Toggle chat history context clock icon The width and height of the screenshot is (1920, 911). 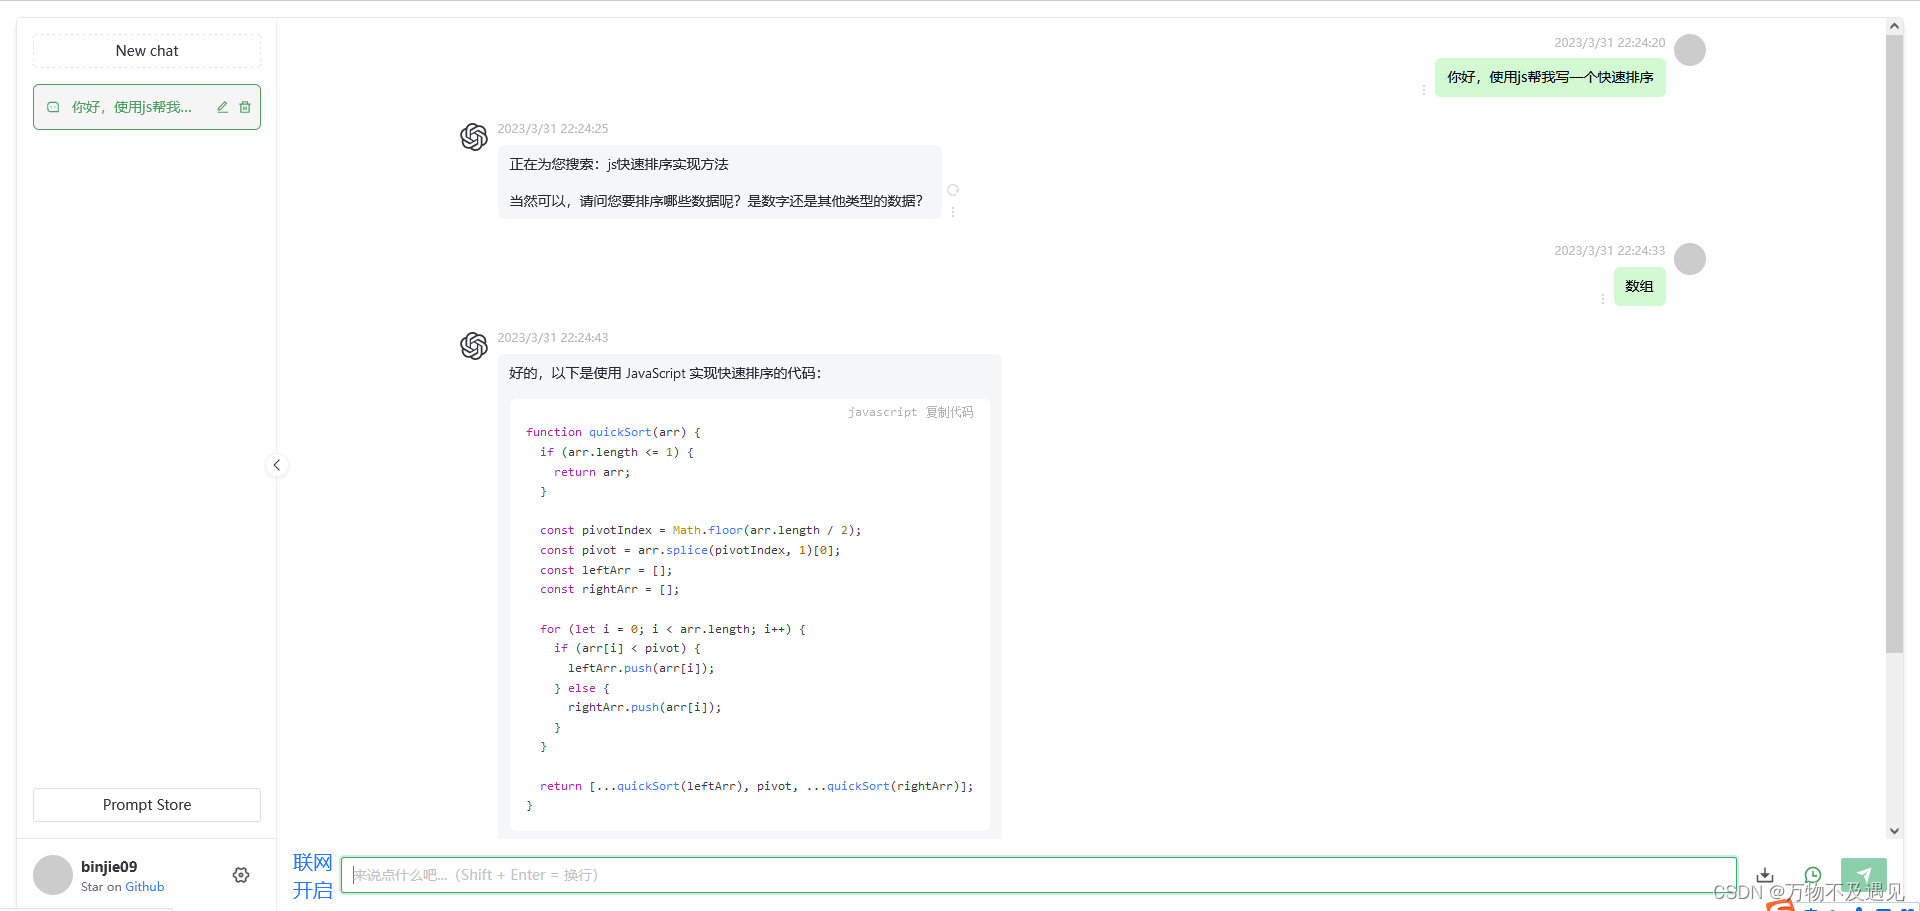[x=1813, y=875]
